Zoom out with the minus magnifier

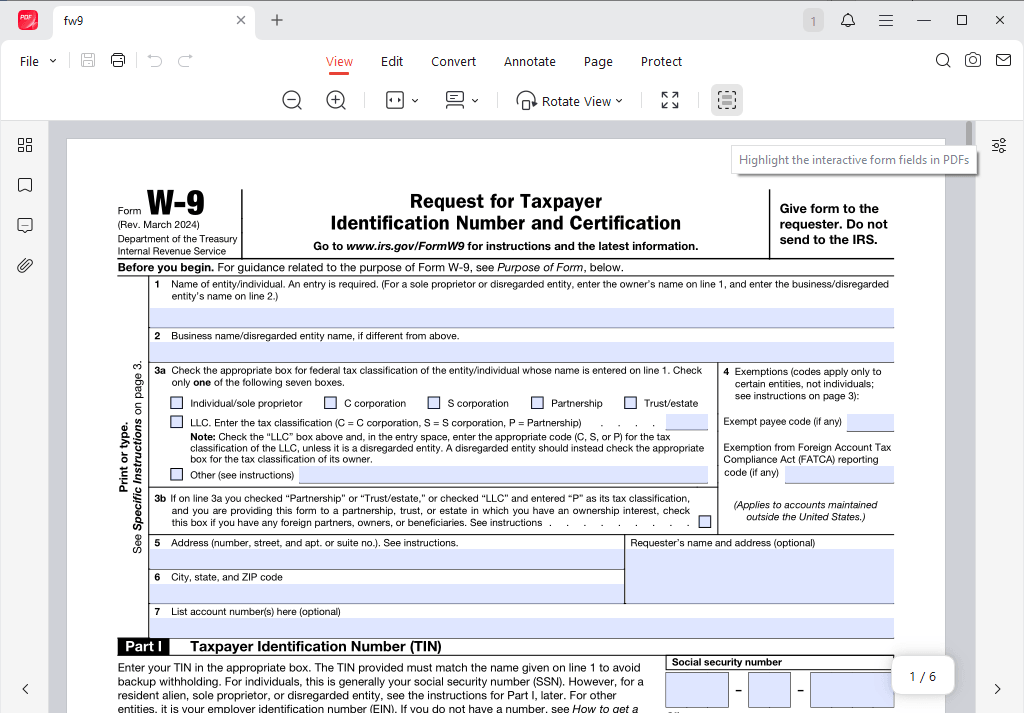click(x=292, y=101)
